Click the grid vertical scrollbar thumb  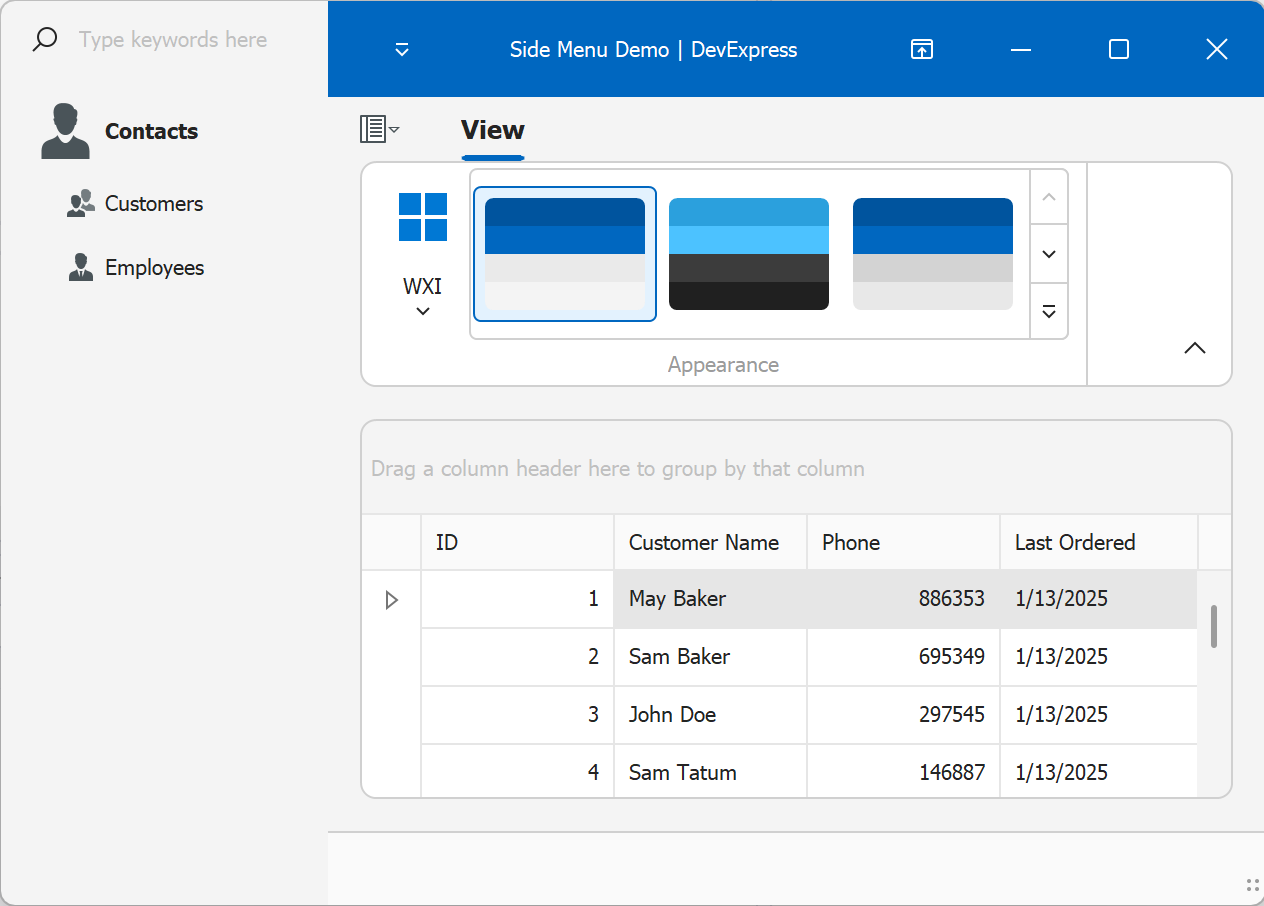tap(1214, 626)
